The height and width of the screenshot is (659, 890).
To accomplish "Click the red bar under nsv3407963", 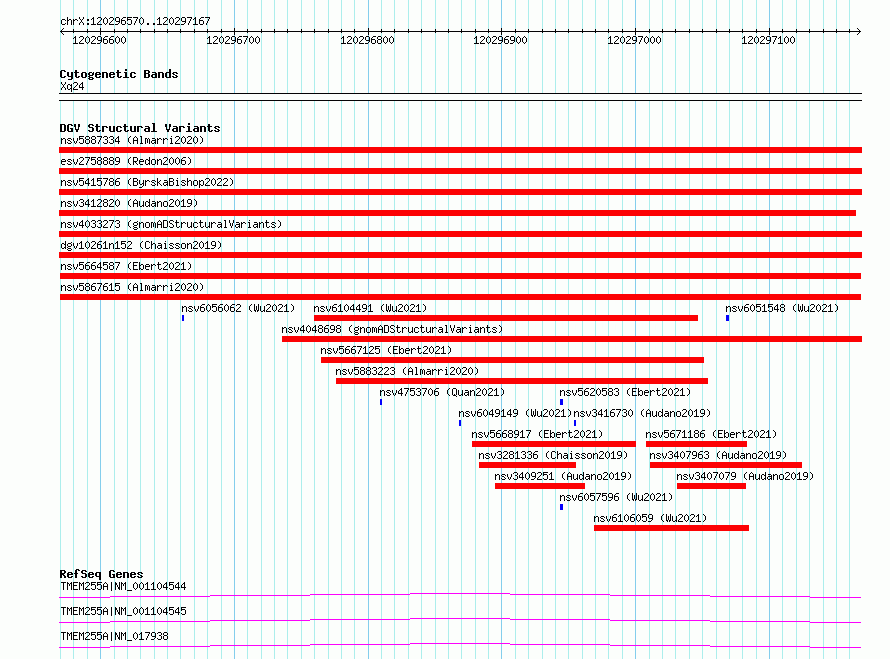I will (x=725, y=465).
